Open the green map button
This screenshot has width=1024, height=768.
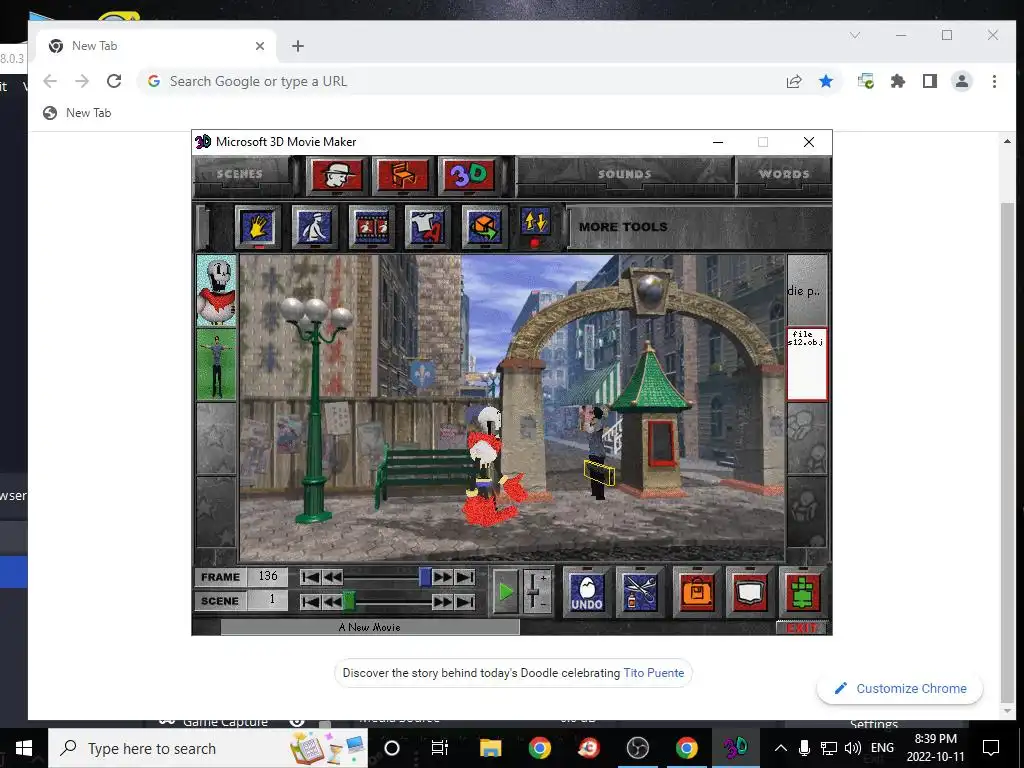803,592
